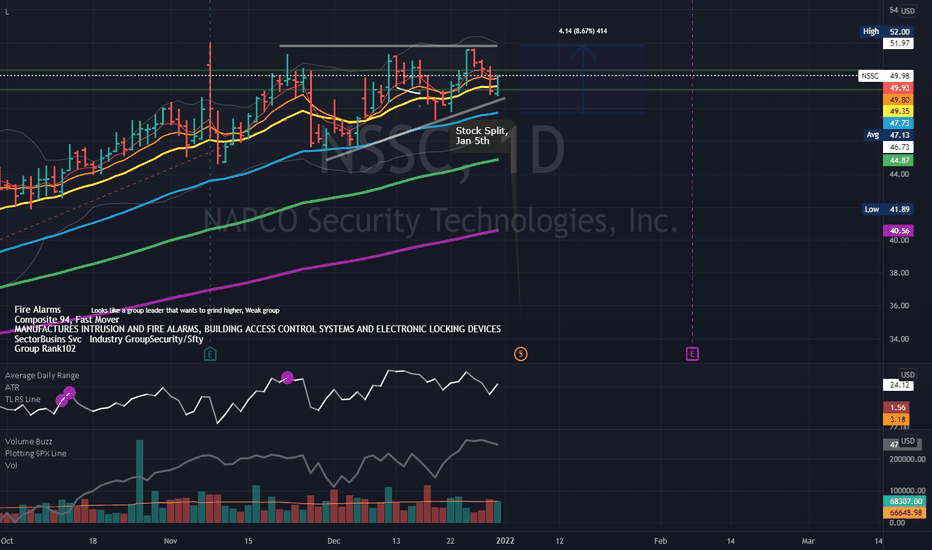Click the white 46.73 price label

pyautogui.click(x=899, y=147)
